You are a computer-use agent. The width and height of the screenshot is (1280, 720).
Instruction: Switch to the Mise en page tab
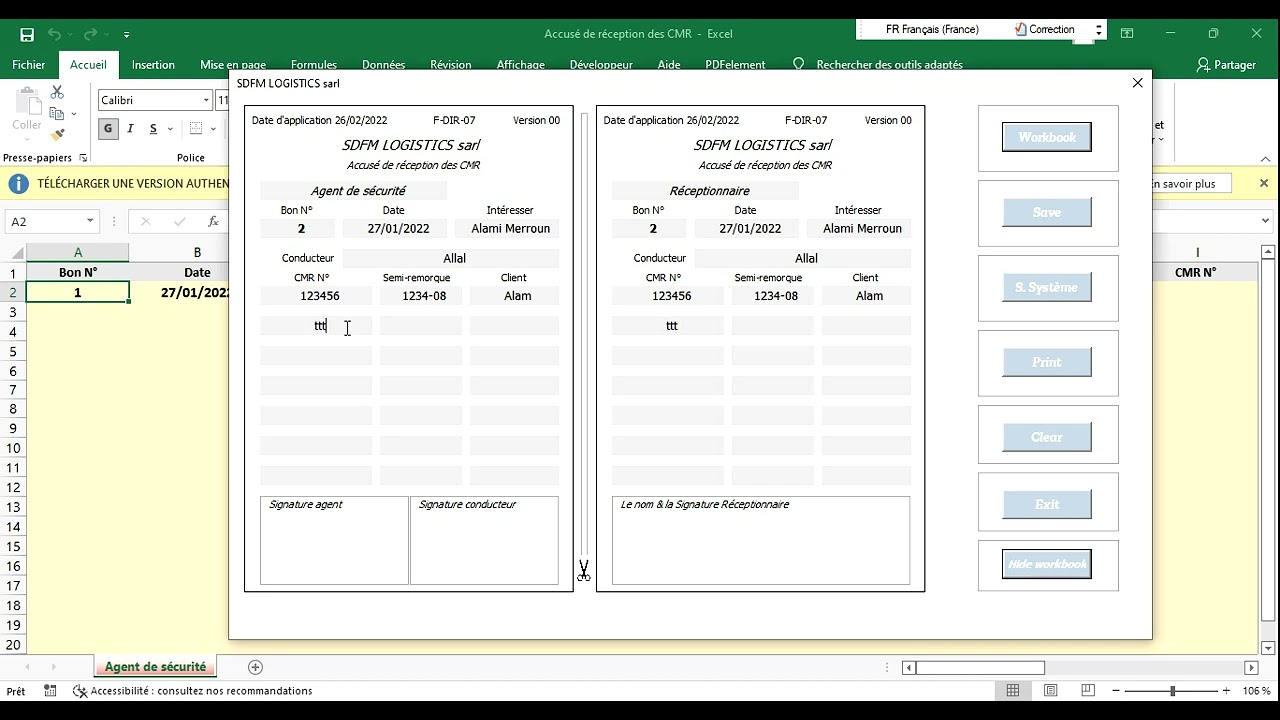click(233, 65)
